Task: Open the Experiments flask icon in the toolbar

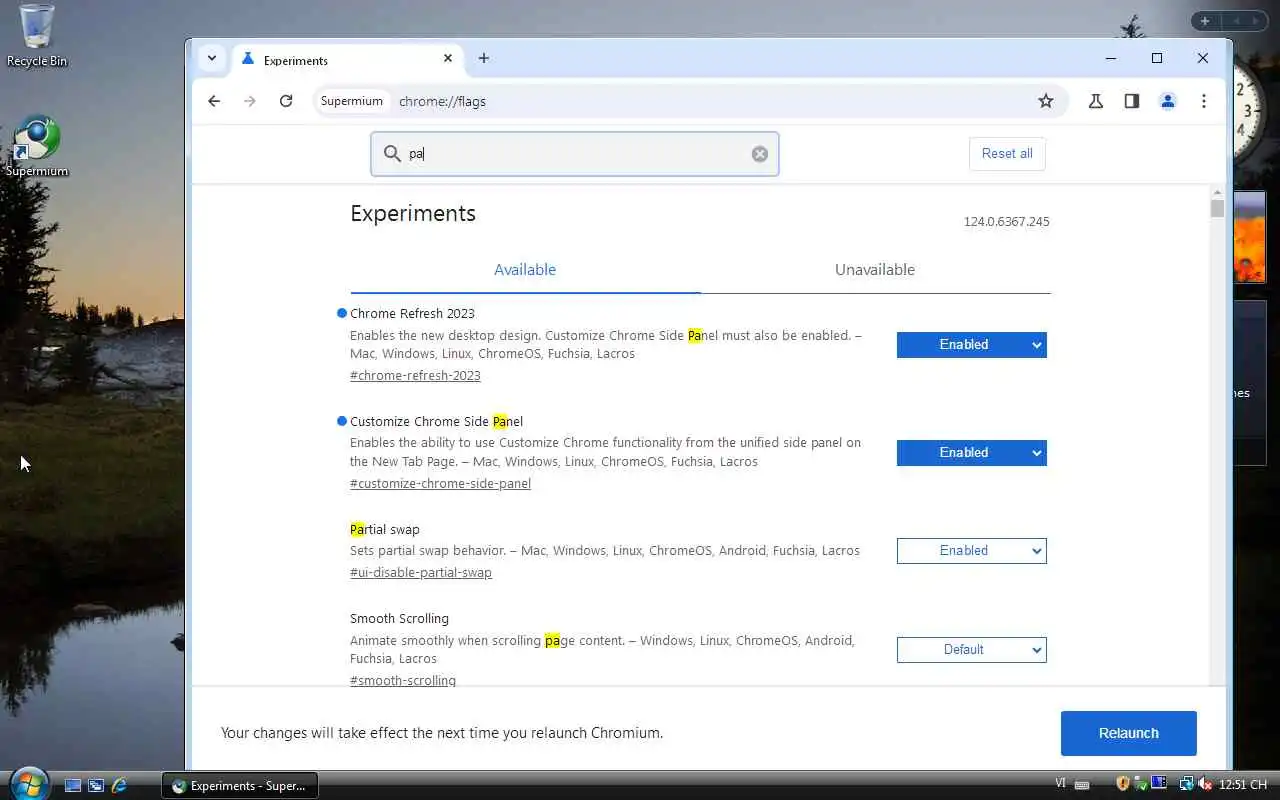Action: (x=1096, y=101)
